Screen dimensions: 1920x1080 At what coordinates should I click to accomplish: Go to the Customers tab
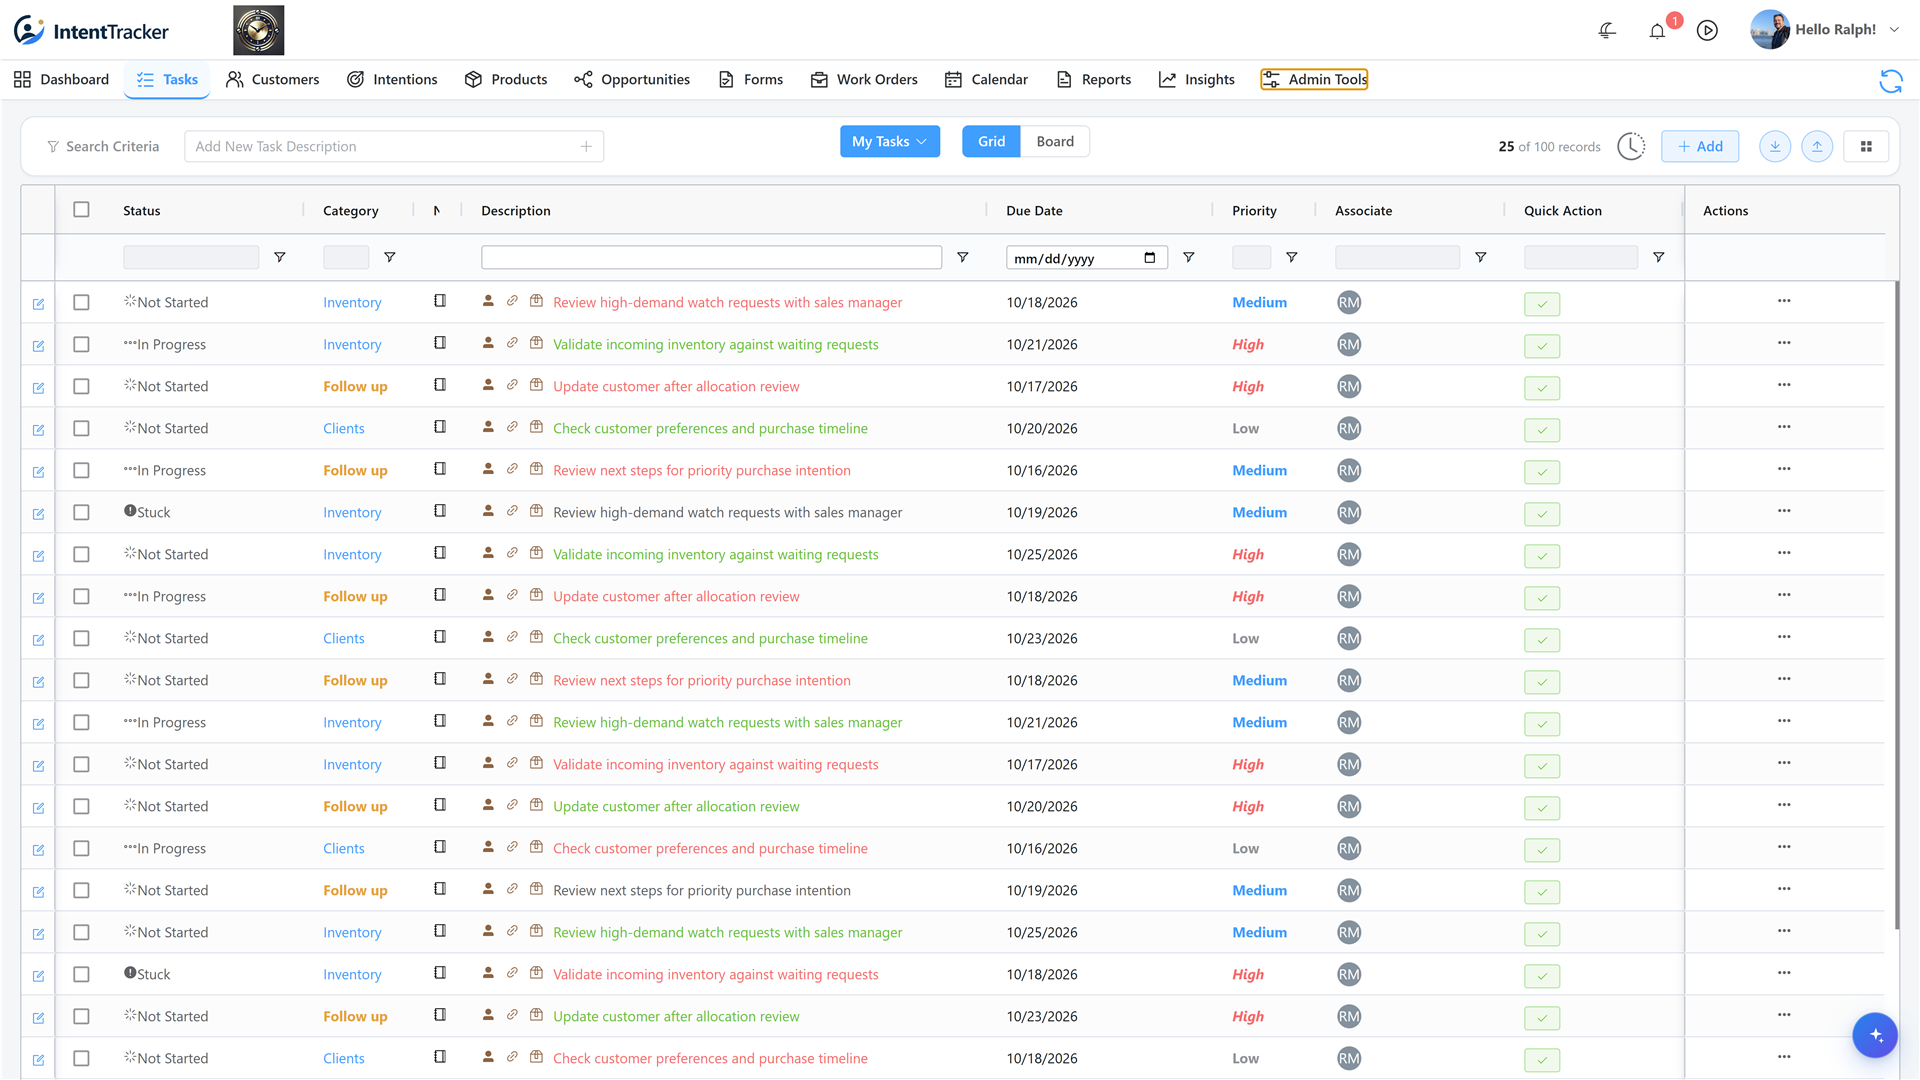tap(272, 80)
